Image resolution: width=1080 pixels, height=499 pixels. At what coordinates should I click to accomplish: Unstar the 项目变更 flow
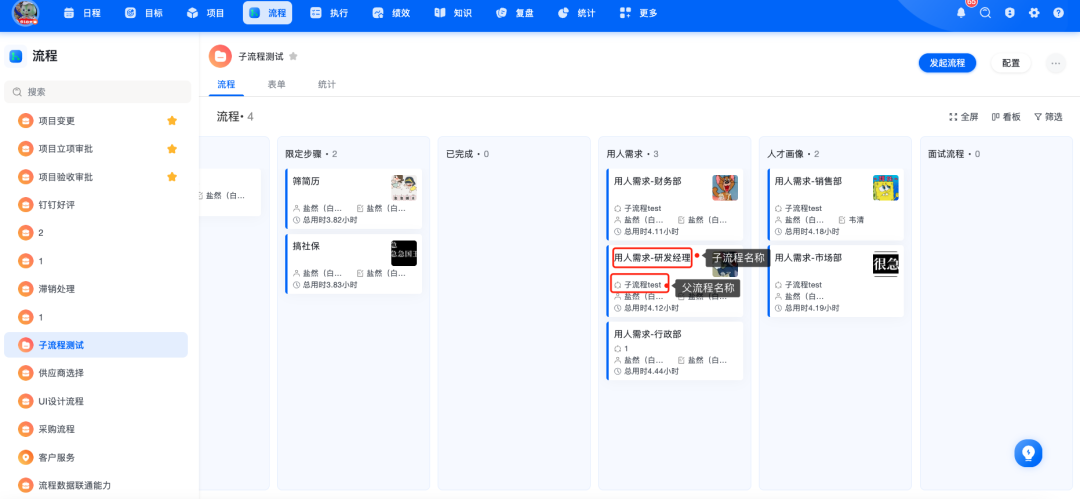[x=172, y=121]
